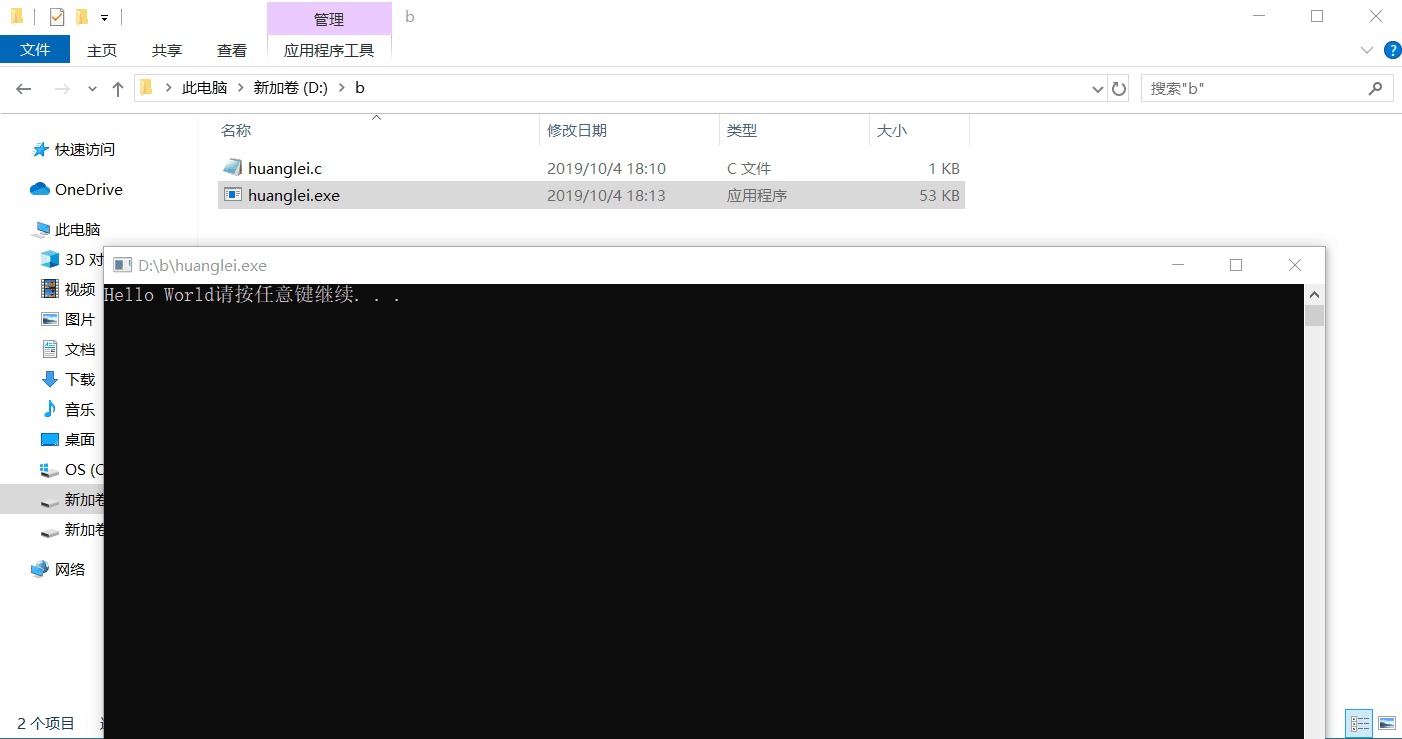The height and width of the screenshot is (739, 1402).
Task: Refresh the folder with the refresh icon
Action: pyautogui.click(x=1119, y=89)
